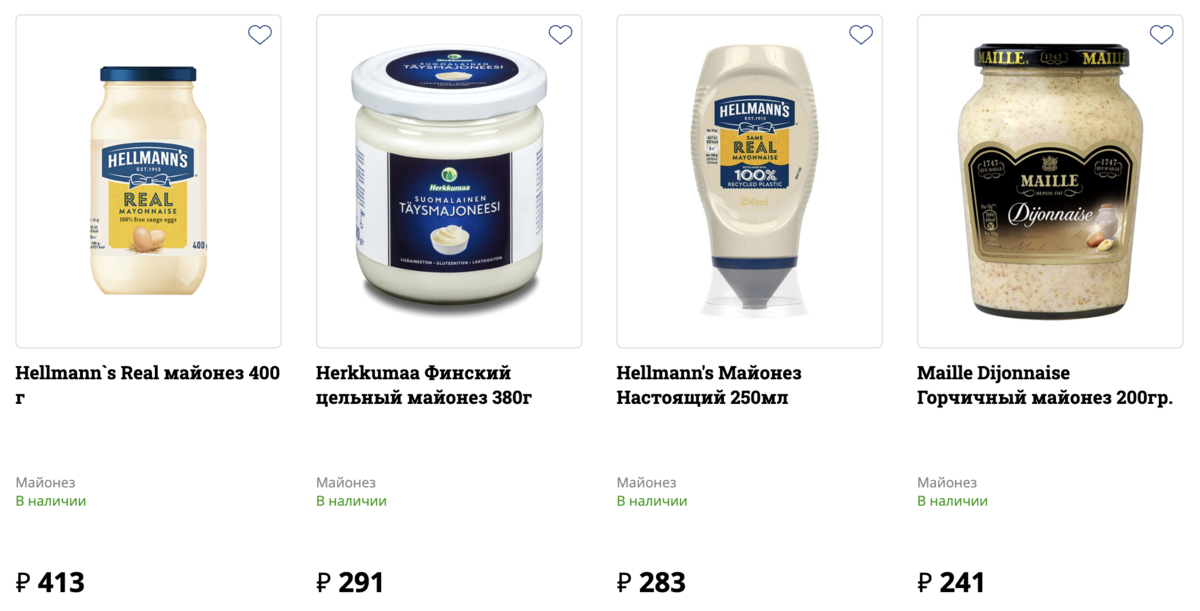1200x611 pixels.
Task: View the Hellmann's squeeze bottle picture
Action: tap(750, 181)
